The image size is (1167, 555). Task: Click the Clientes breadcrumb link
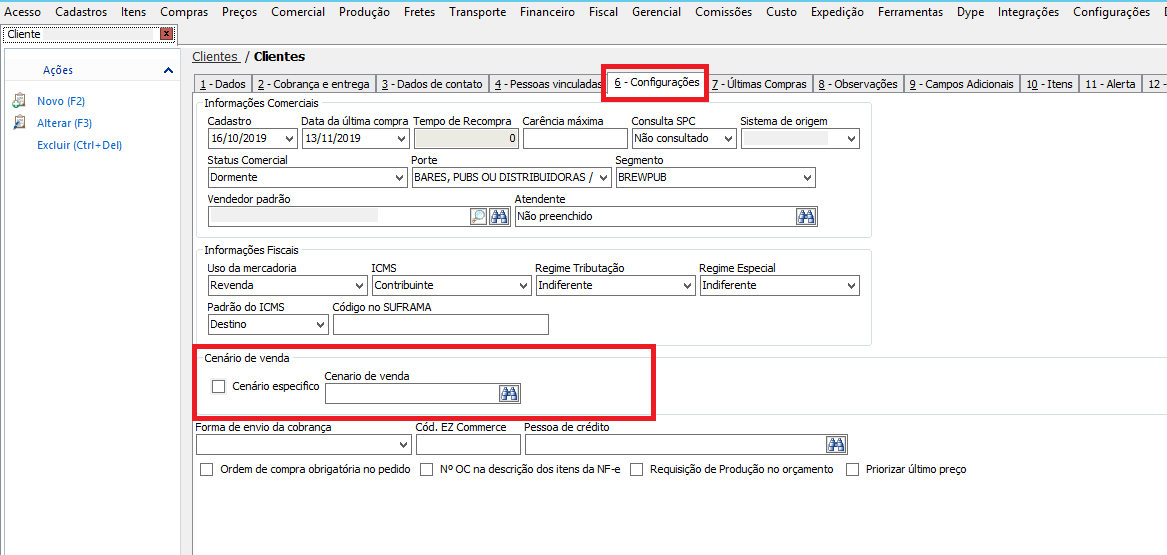tap(216, 57)
